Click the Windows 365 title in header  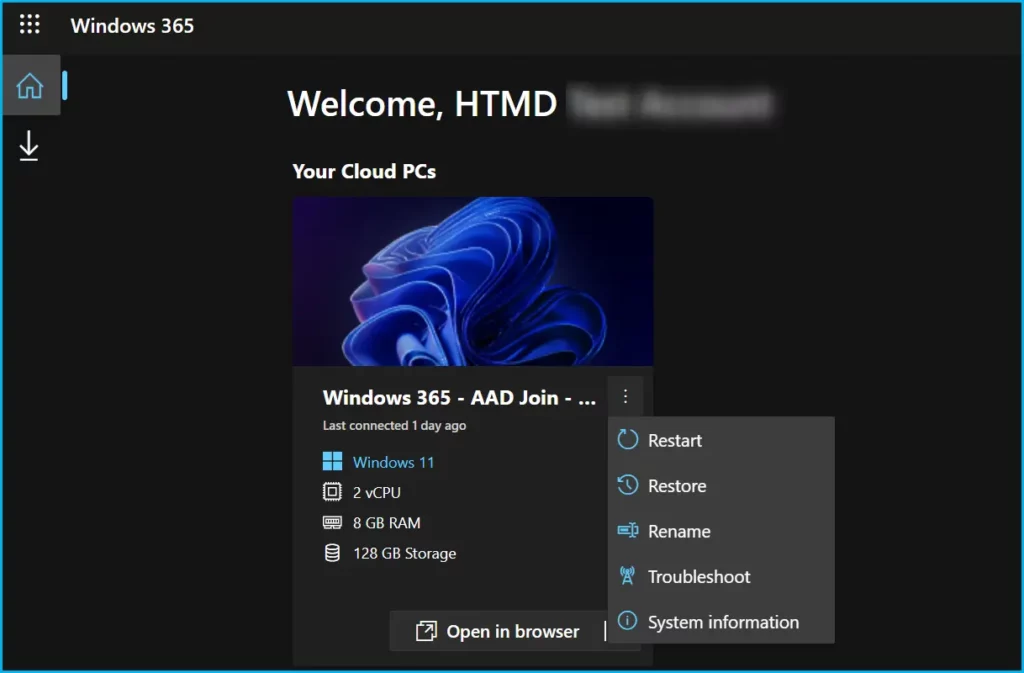click(132, 26)
